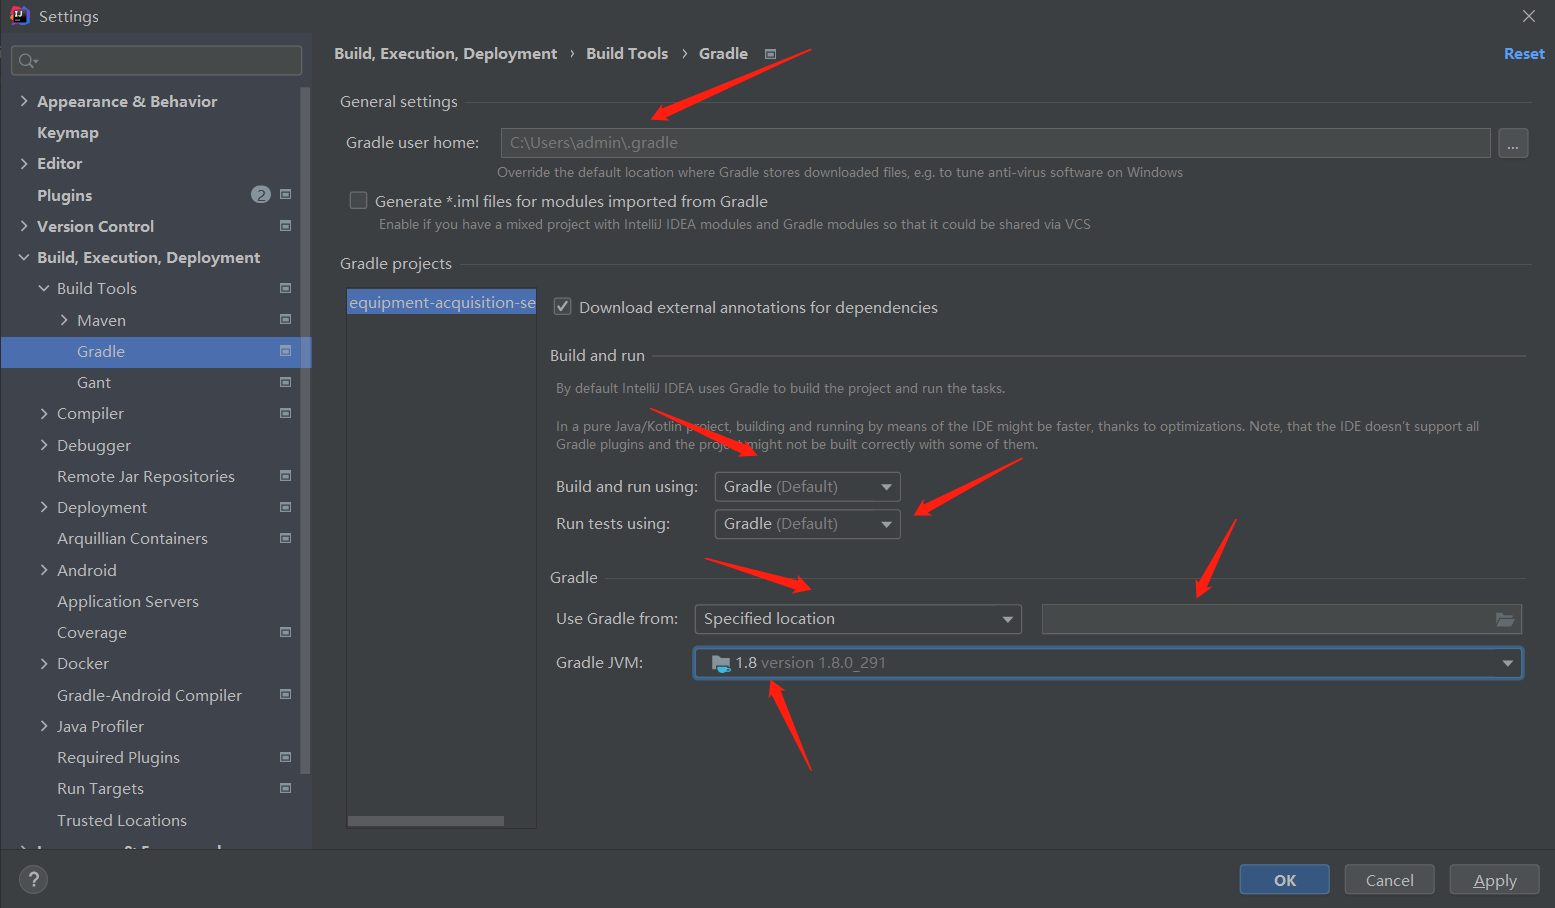Expand the Debugger node
The width and height of the screenshot is (1555, 908).
(44, 445)
